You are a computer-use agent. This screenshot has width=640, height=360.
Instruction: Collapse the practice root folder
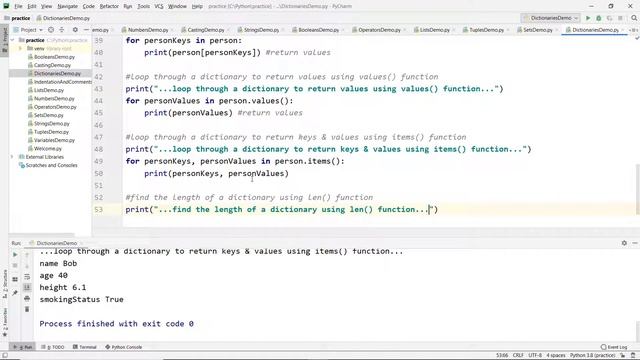[13, 40]
